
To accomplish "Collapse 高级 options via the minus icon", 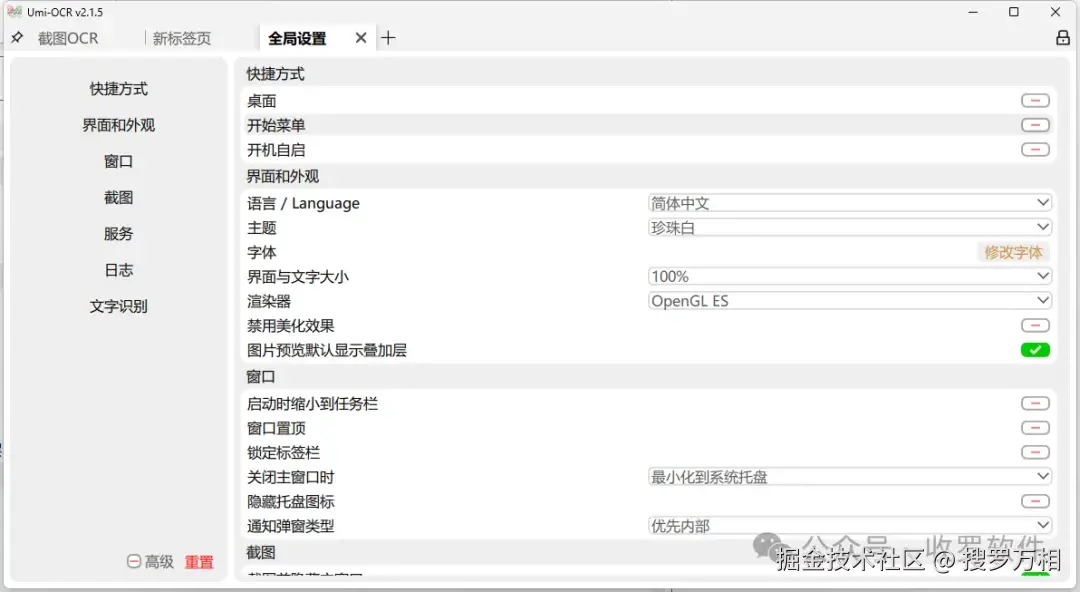I will tap(132, 562).
